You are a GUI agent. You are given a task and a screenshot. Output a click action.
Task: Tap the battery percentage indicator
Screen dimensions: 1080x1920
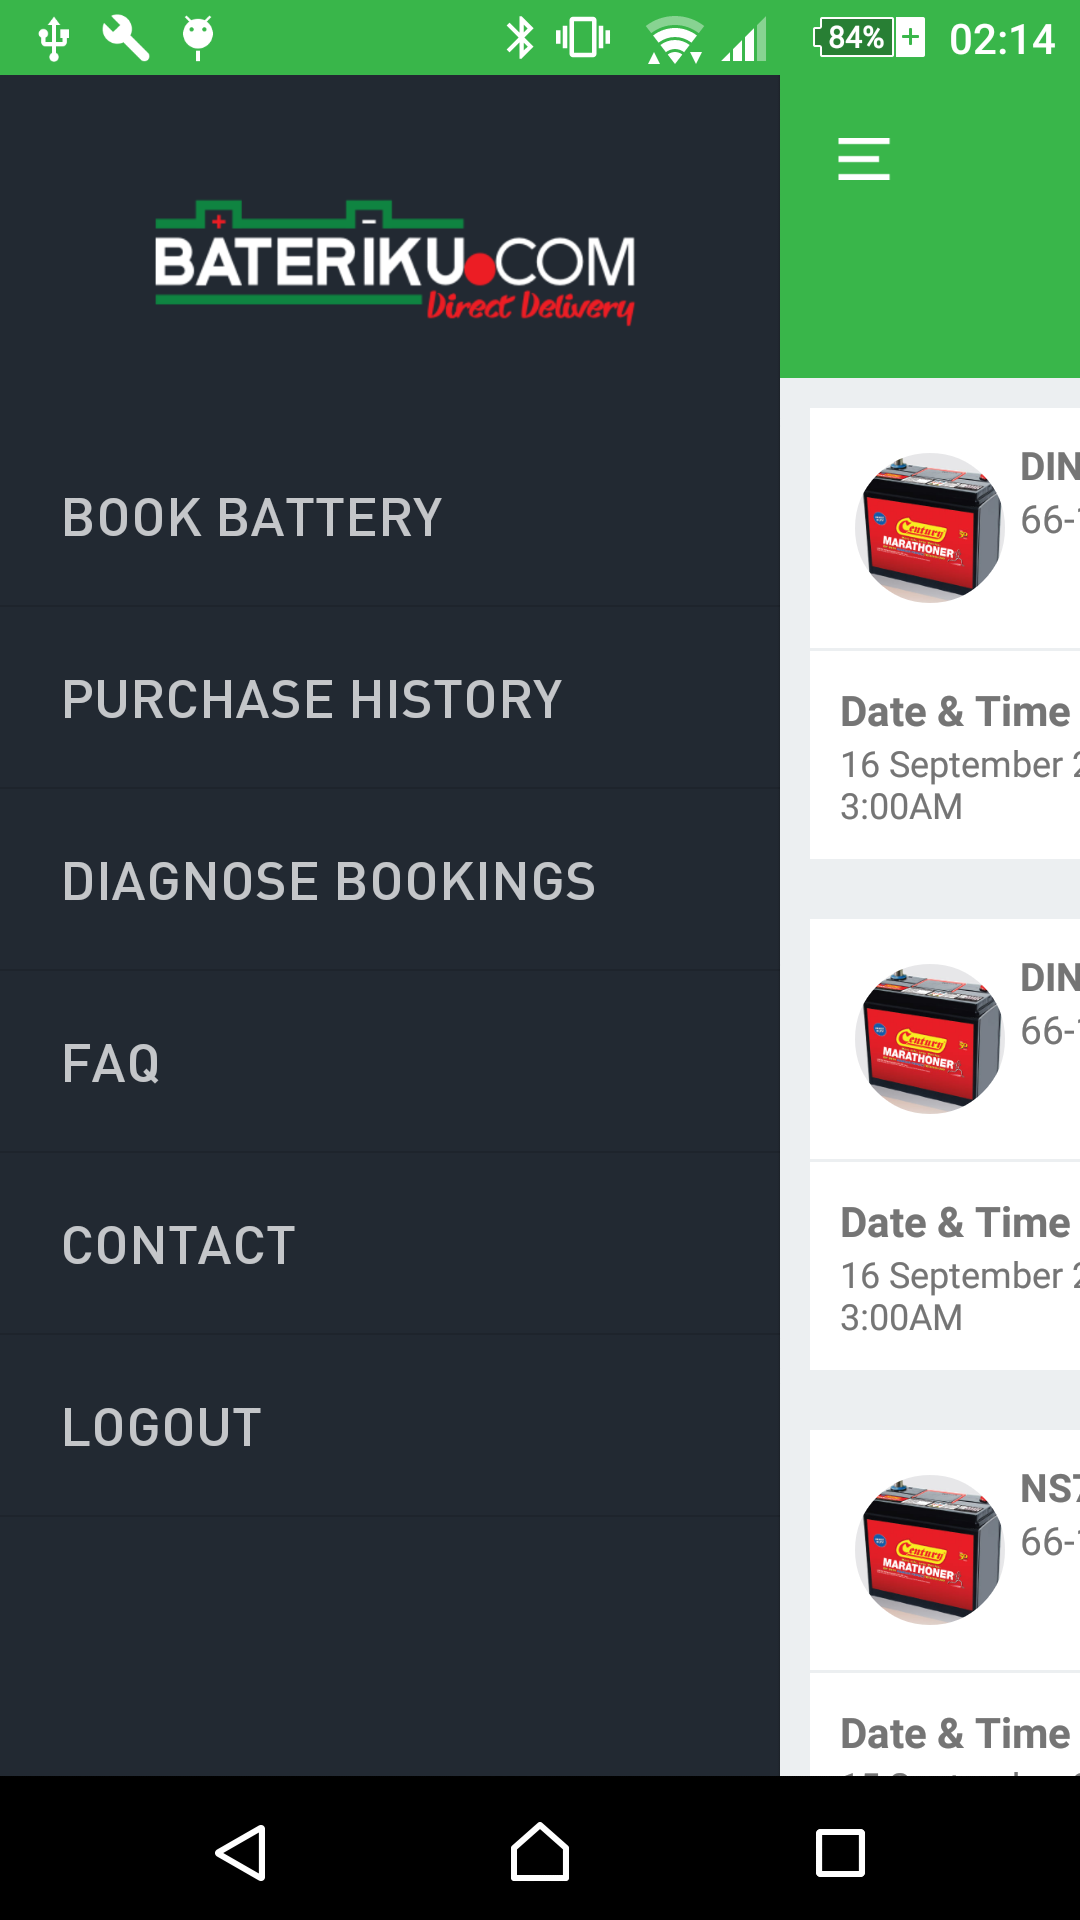click(868, 38)
